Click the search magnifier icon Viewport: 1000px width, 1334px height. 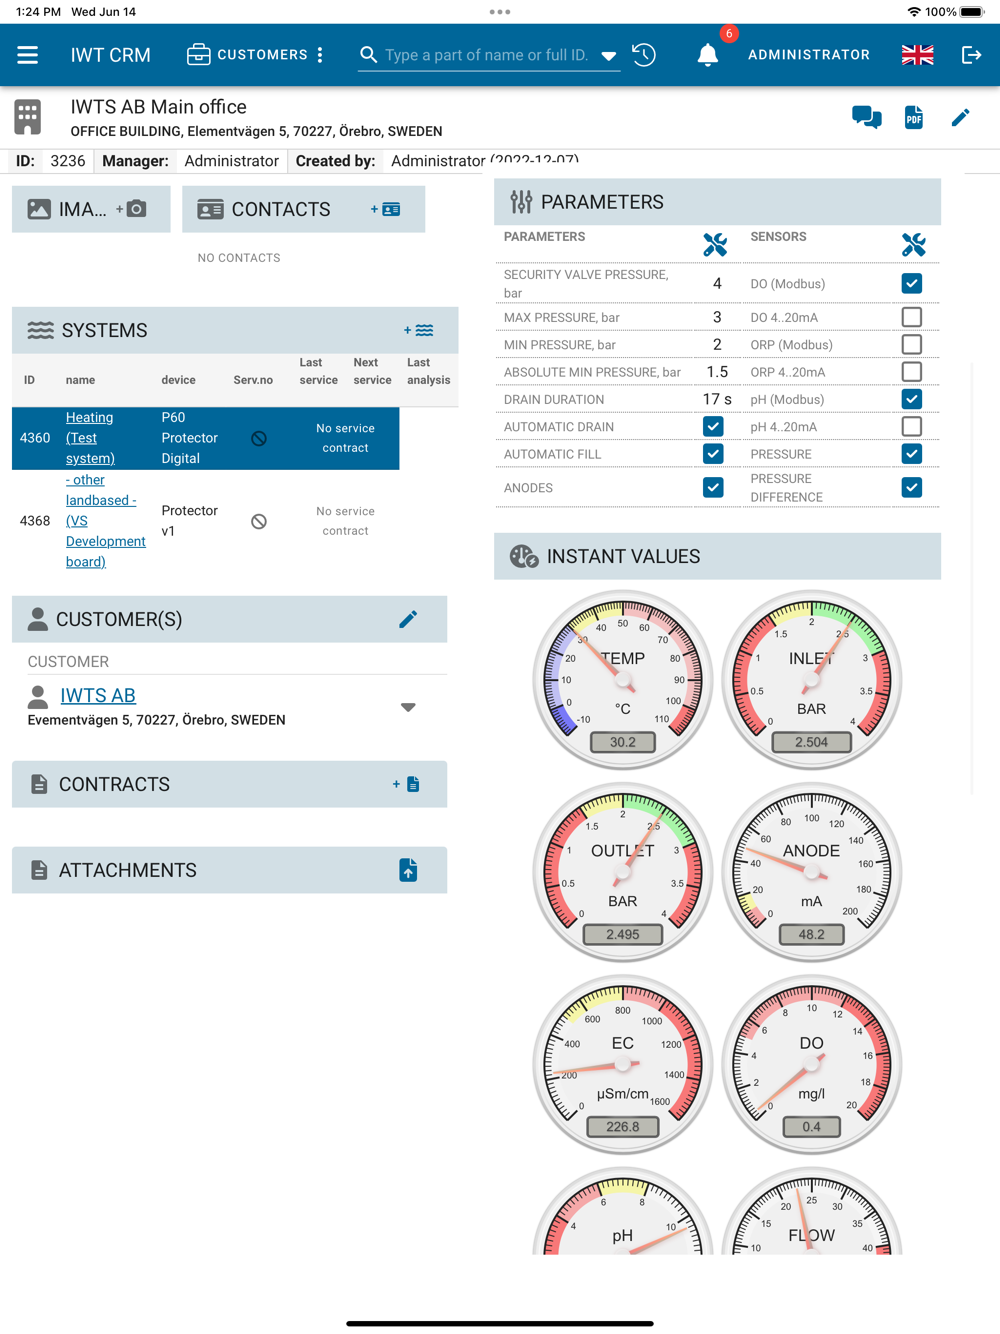click(369, 55)
